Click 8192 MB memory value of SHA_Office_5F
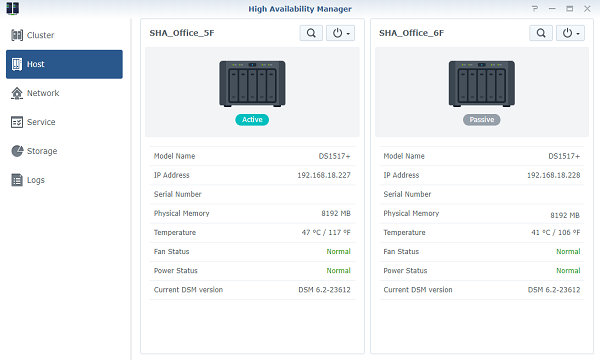Screen dimensions: 600x360 point(336,213)
